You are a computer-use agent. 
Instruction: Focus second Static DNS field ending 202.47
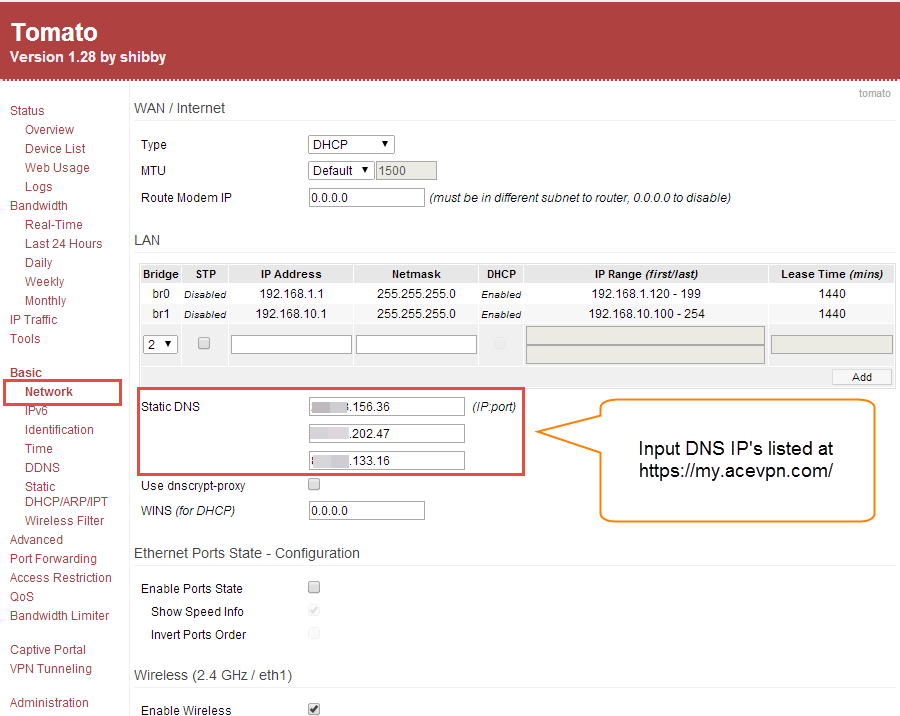386,434
